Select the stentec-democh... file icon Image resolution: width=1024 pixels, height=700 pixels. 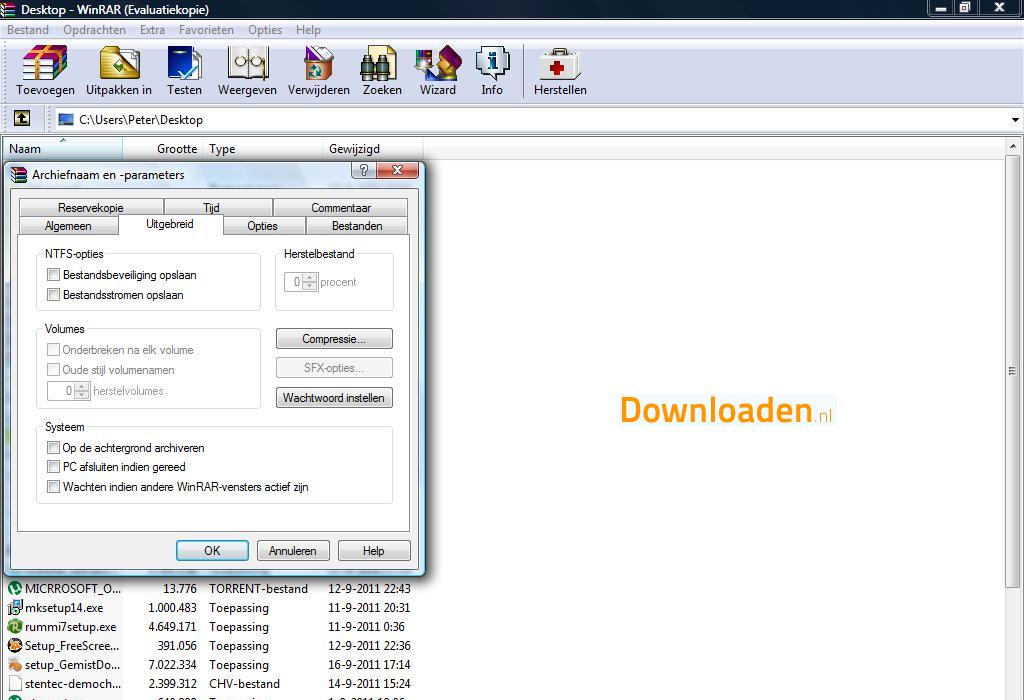point(14,683)
